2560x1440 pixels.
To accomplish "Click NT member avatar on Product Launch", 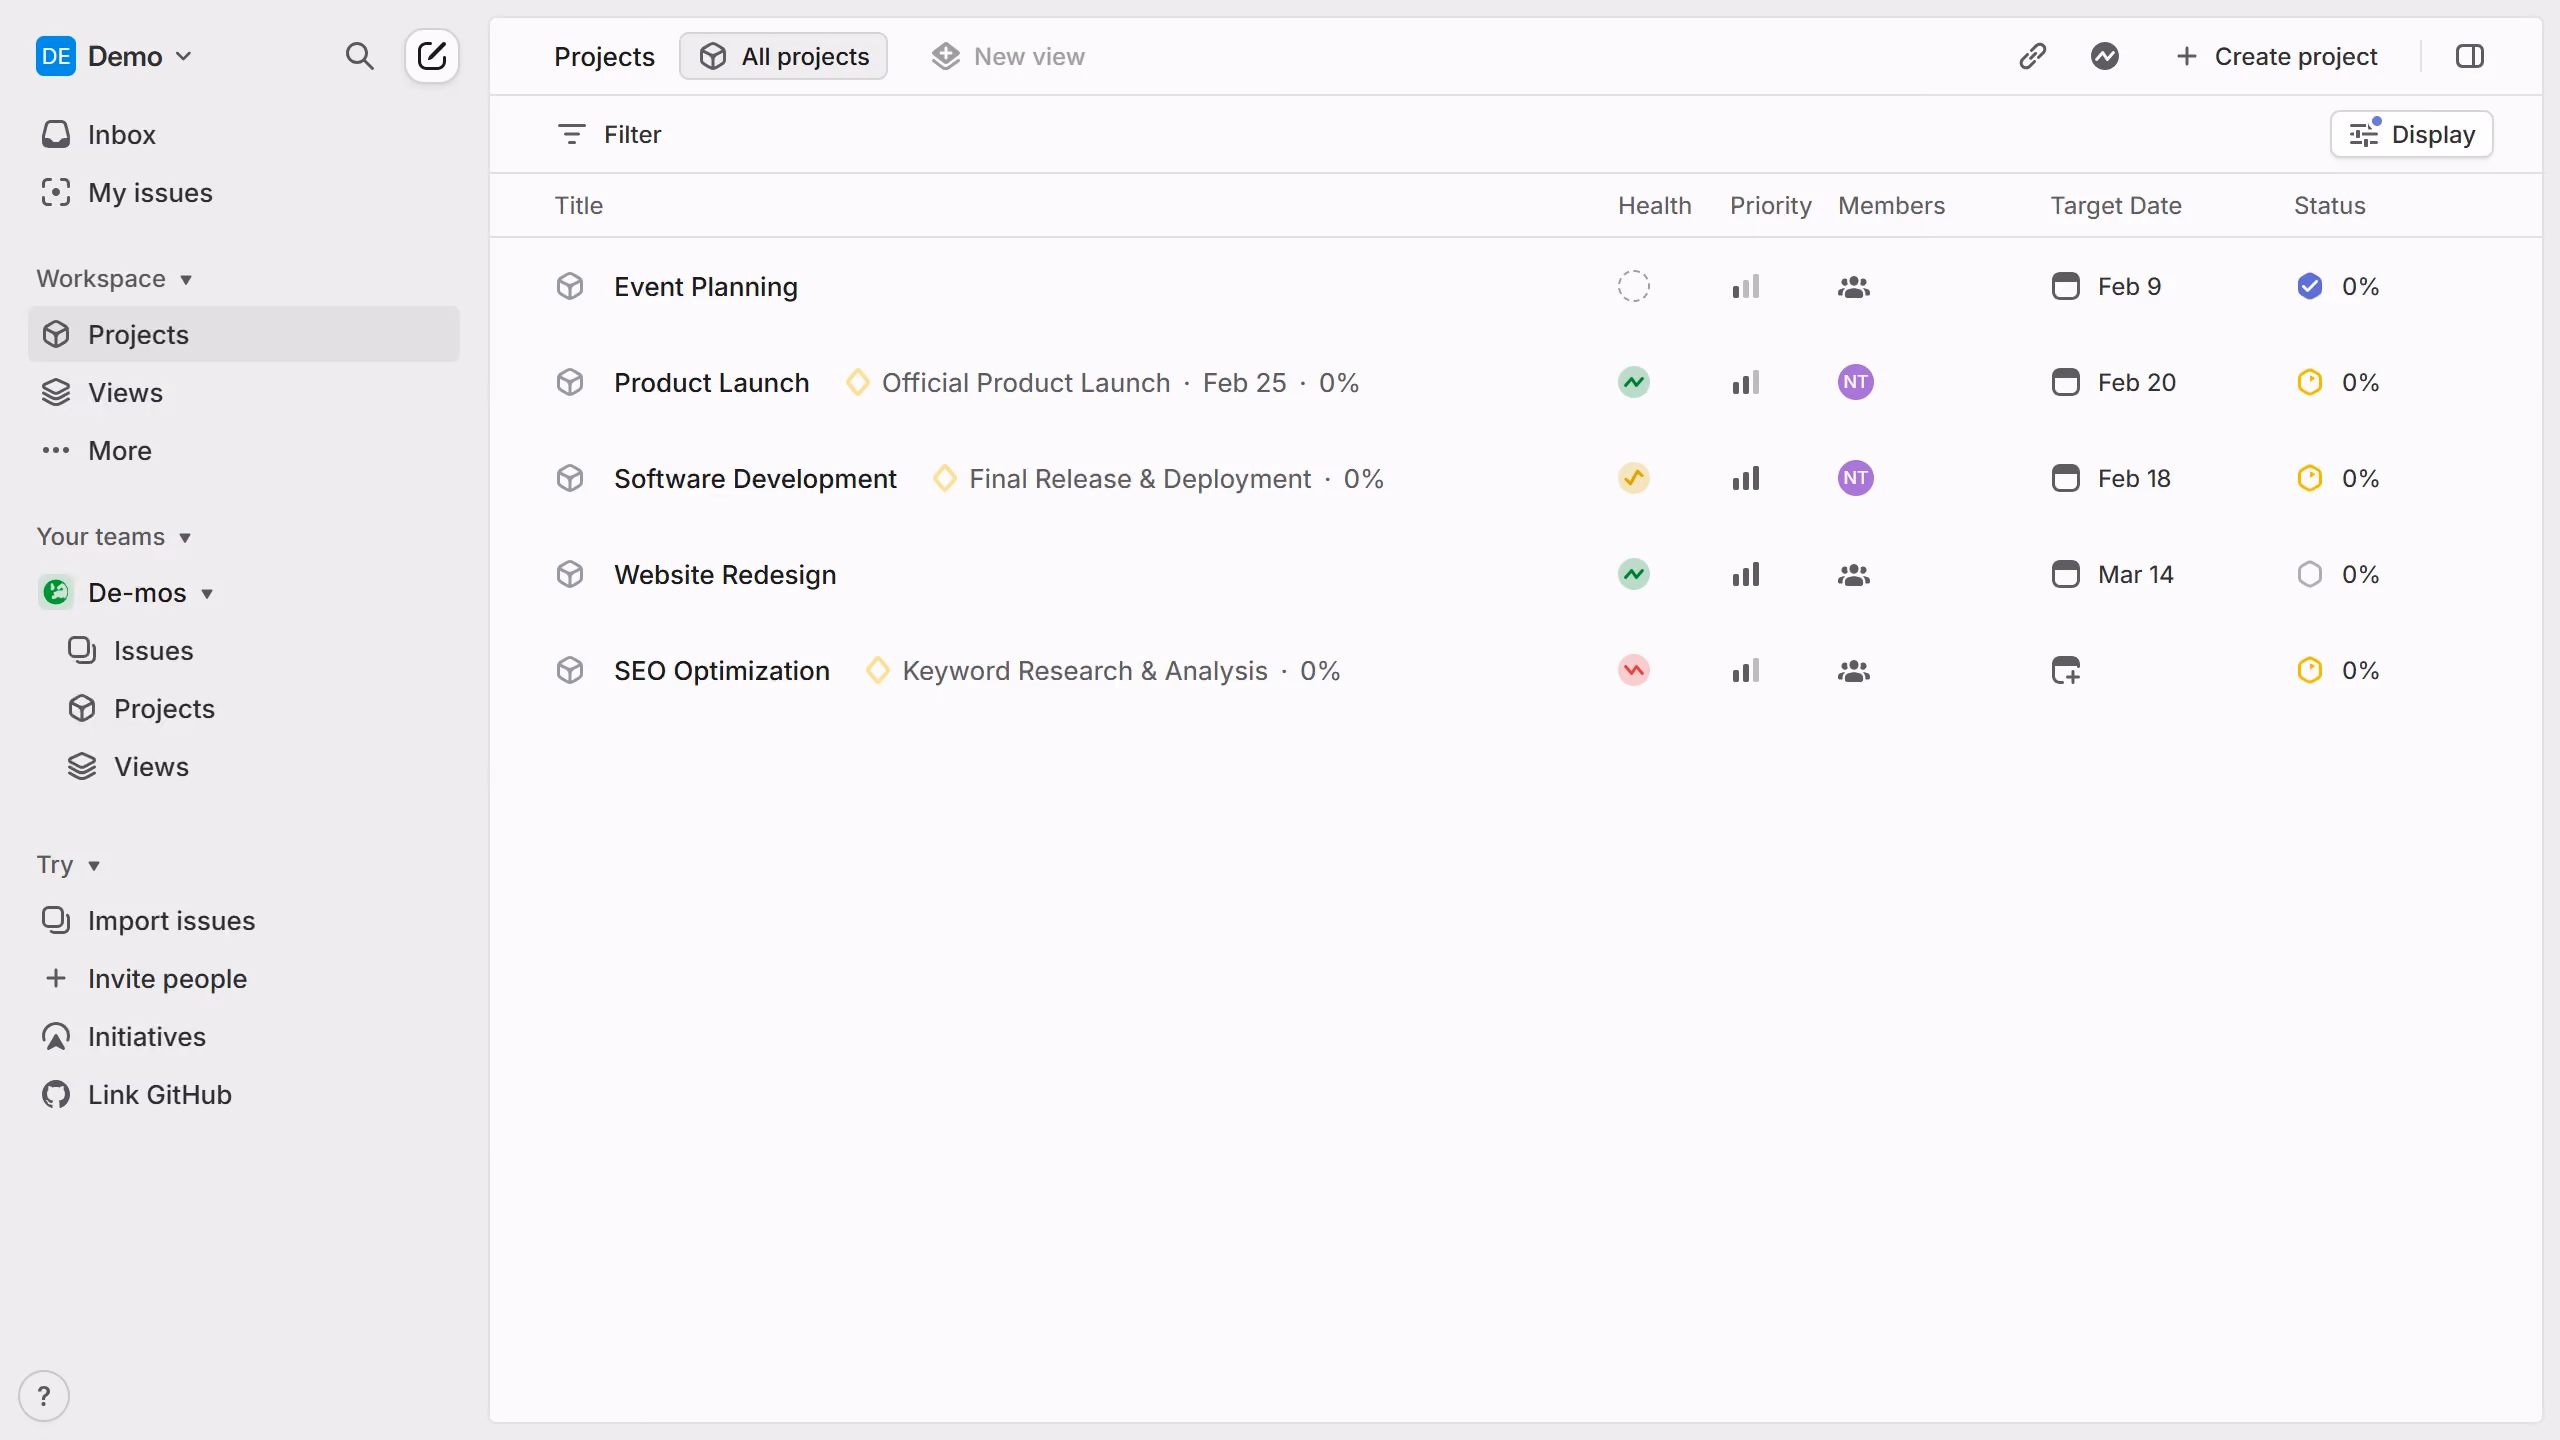I will (x=1856, y=382).
